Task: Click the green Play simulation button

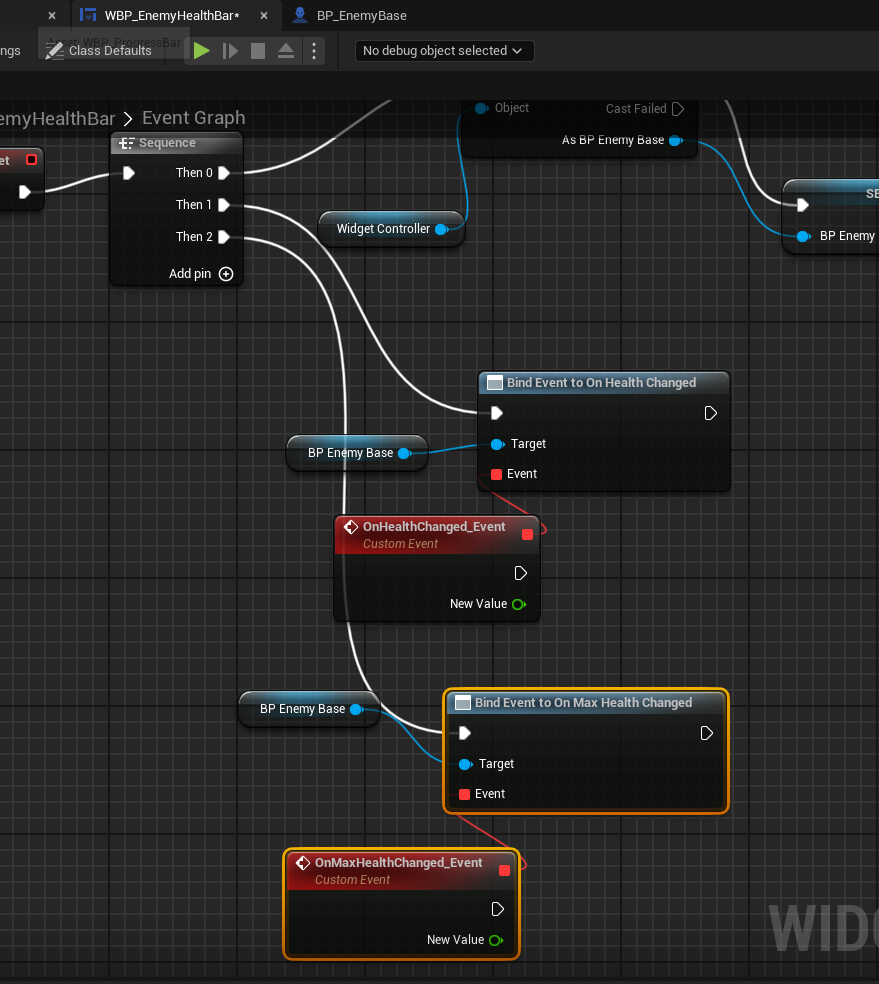Action: click(201, 51)
